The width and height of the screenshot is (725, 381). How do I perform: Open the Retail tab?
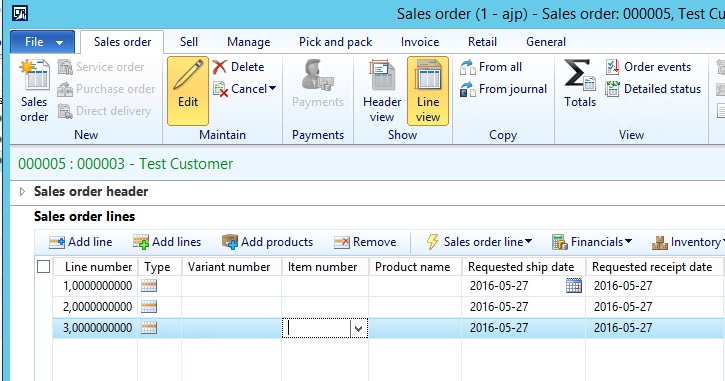tap(482, 42)
